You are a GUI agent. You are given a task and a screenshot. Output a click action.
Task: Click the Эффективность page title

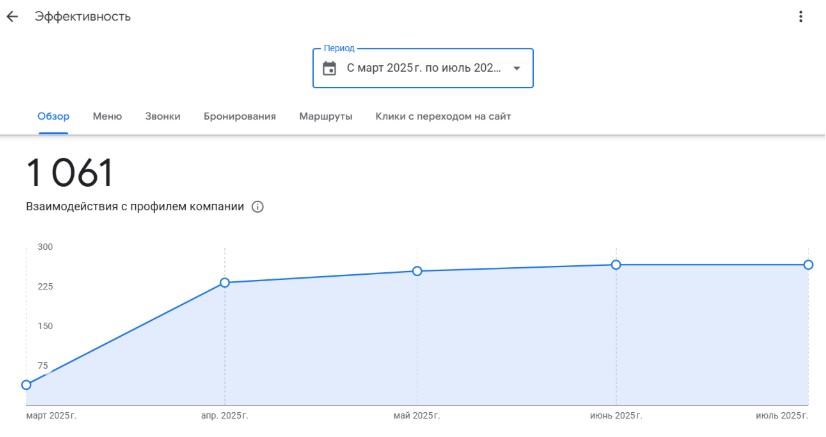click(82, 17)
